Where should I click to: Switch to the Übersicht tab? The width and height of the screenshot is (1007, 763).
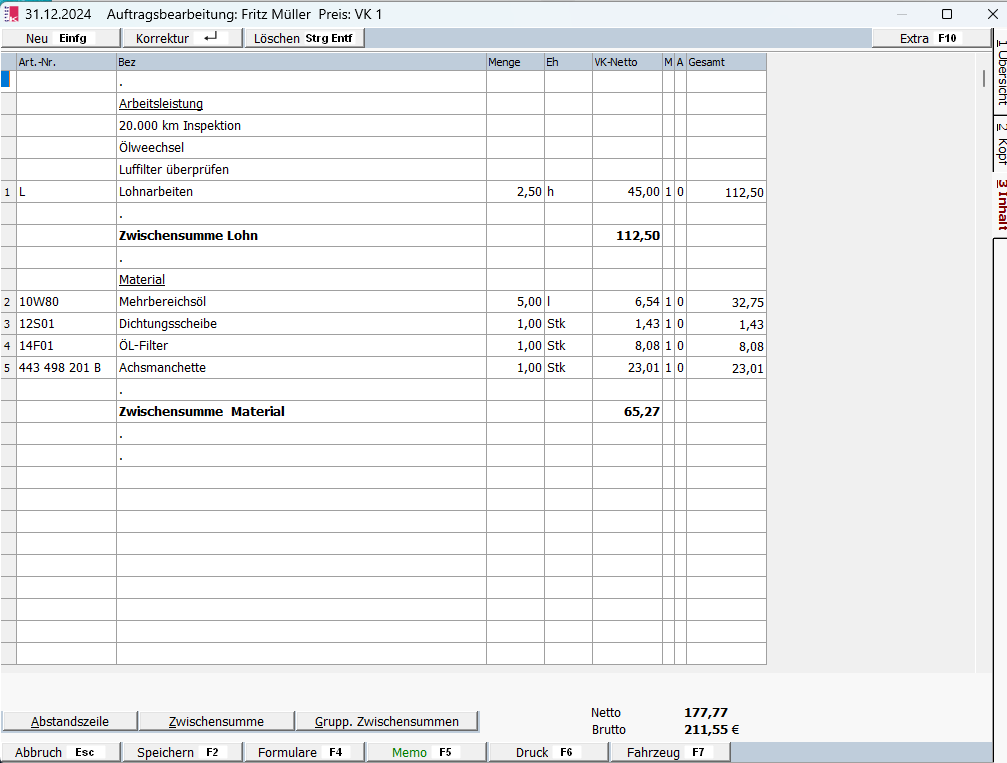coord(1000,74)
